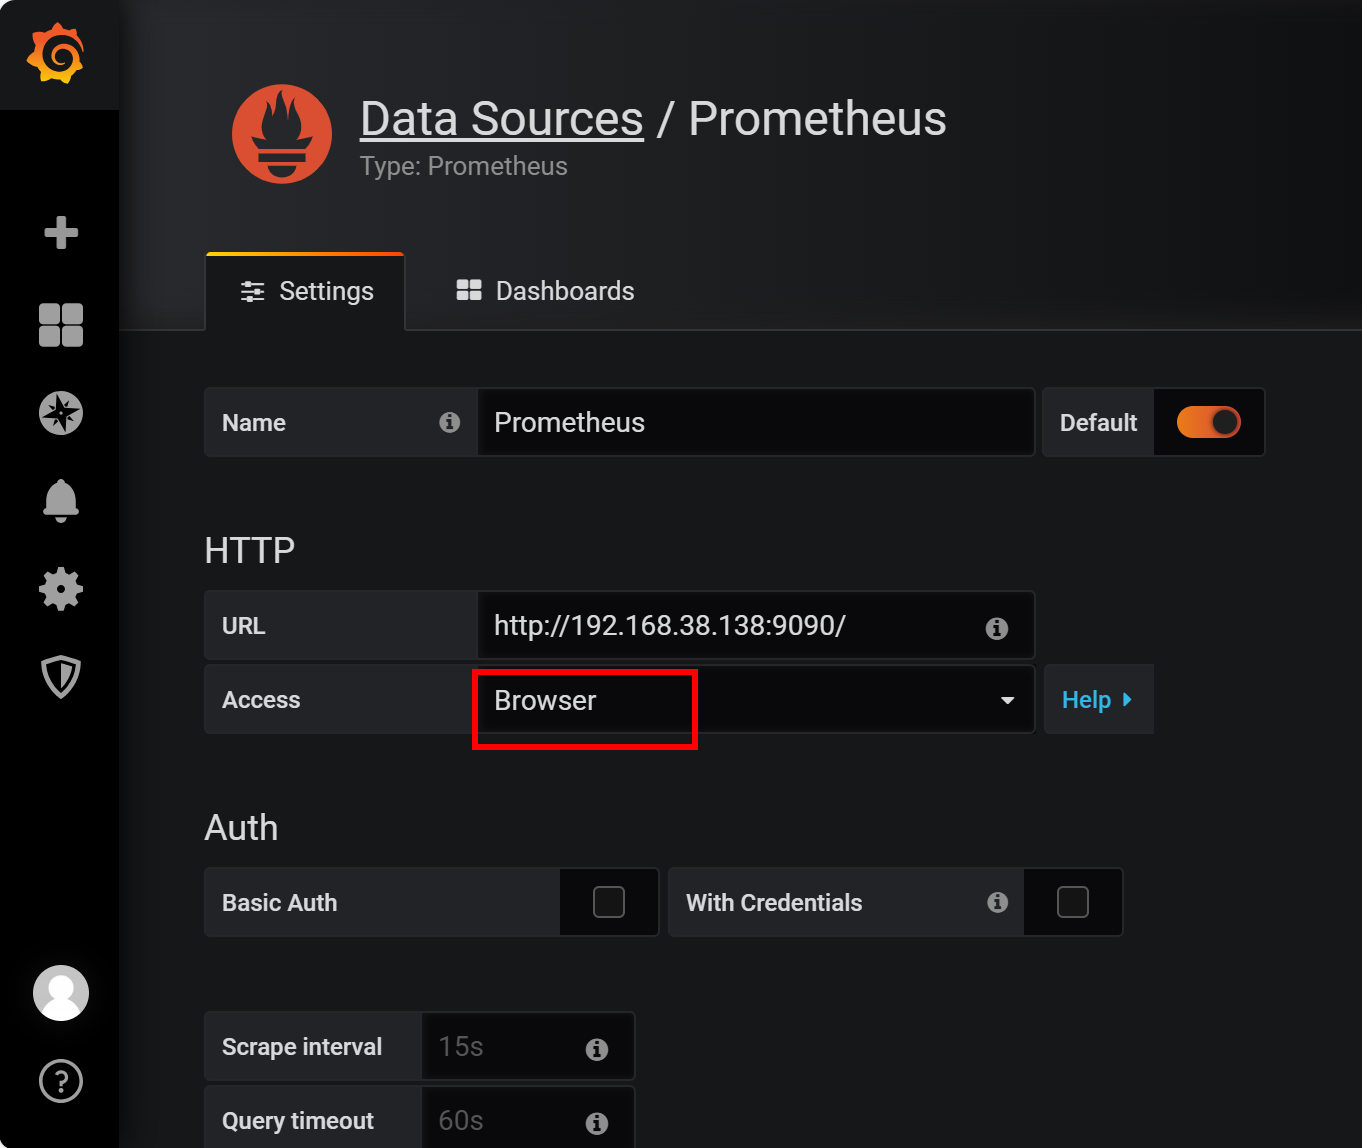Click the Prometheus flame logo
This screenshot has width=1362, height=1148.
tap(282, 134)
